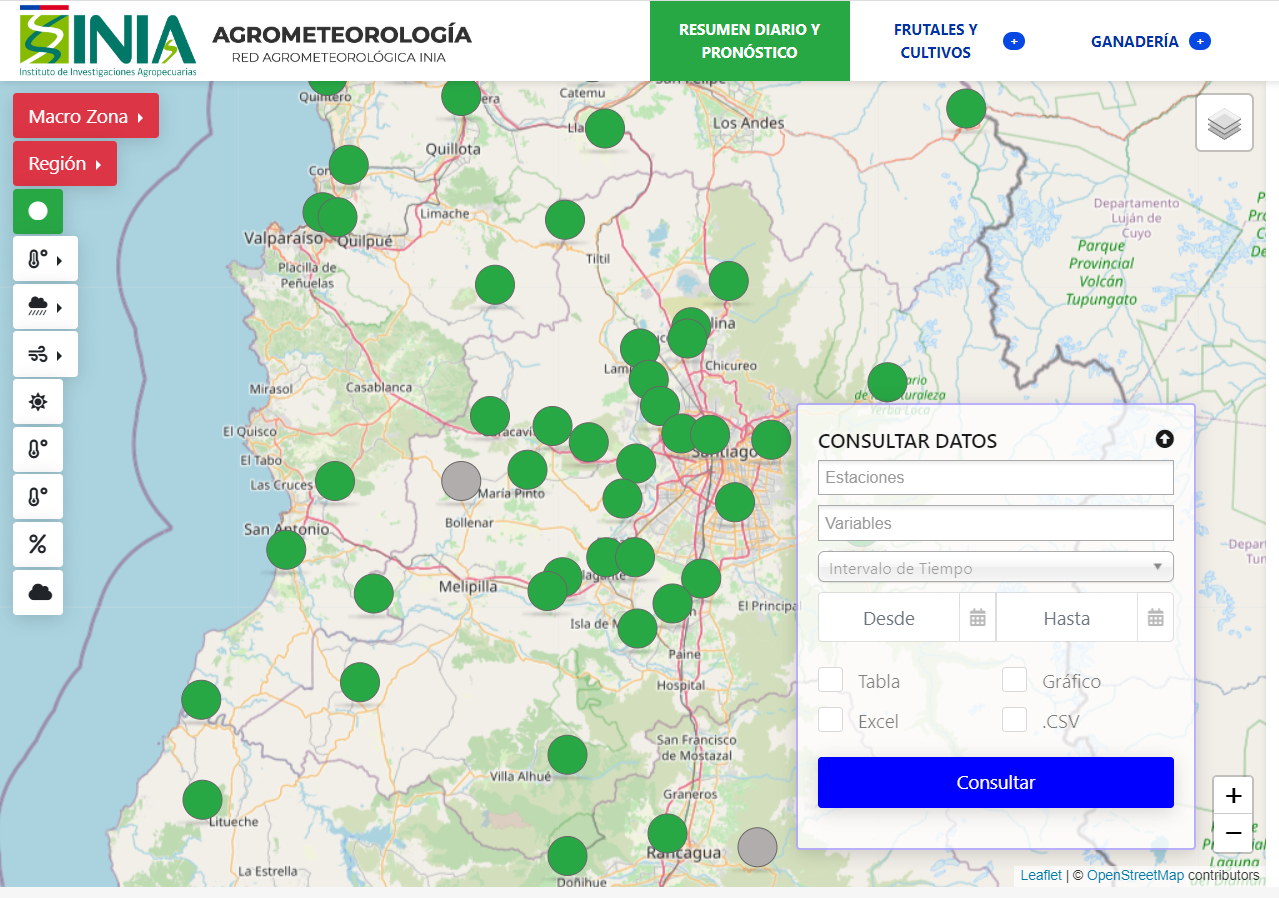Zoom in on the map
1279x898 pixels.
[x=1233, y=796]
